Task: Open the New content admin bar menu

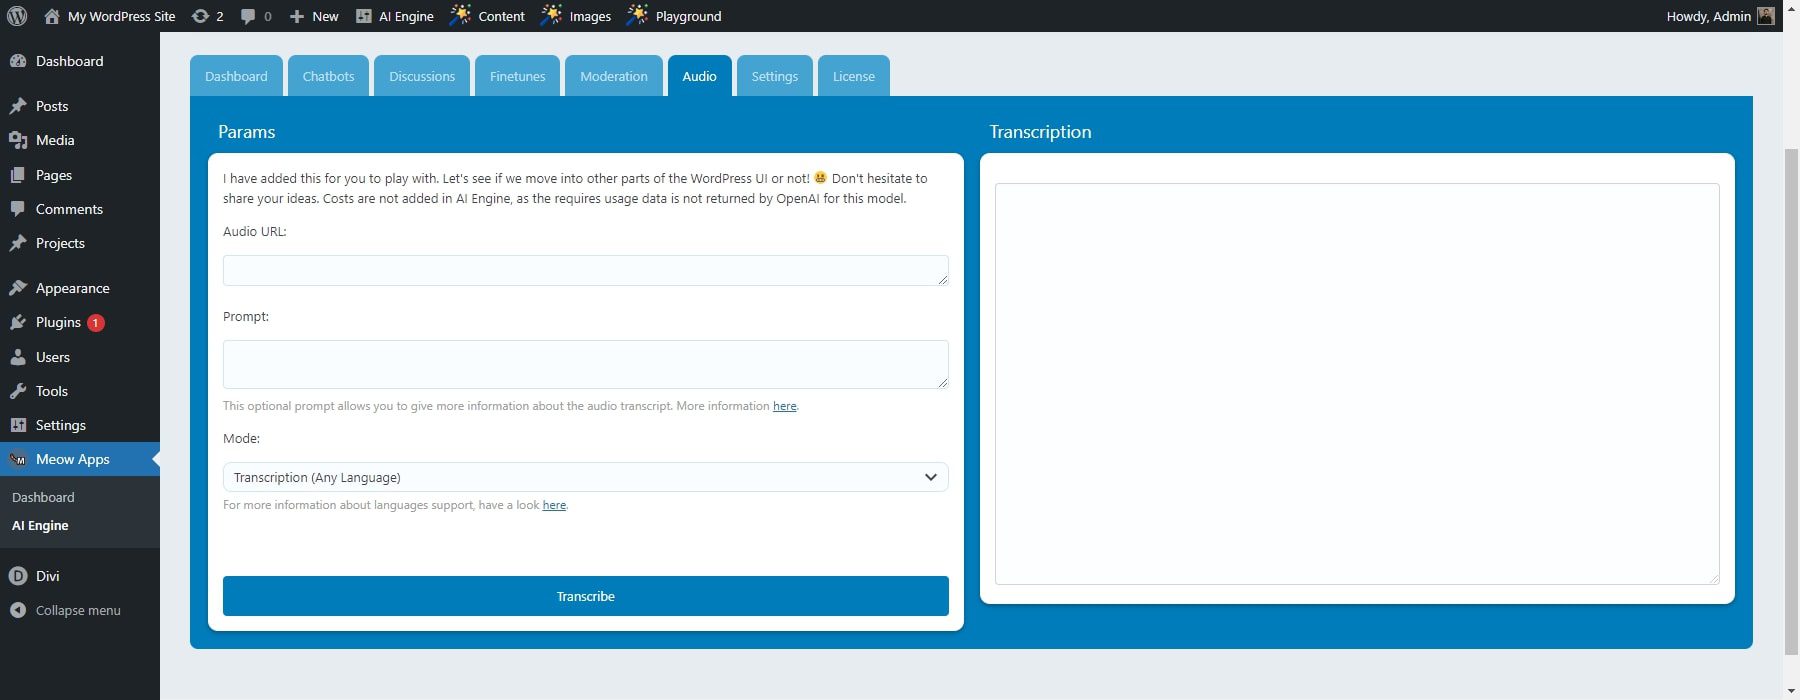Action: coord(314,16)
